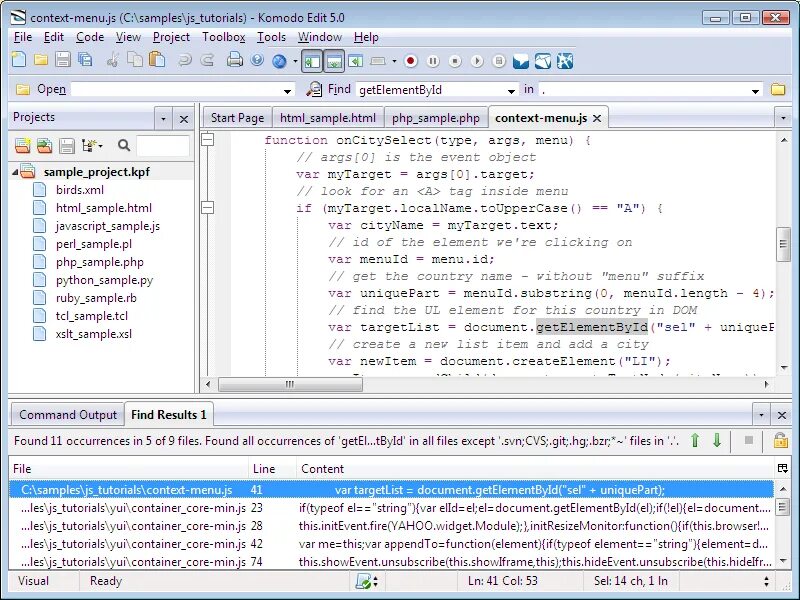Click the blue chart-like toolbar icon
The width and height of the screenshot is (800, 600).
point(543,61)
